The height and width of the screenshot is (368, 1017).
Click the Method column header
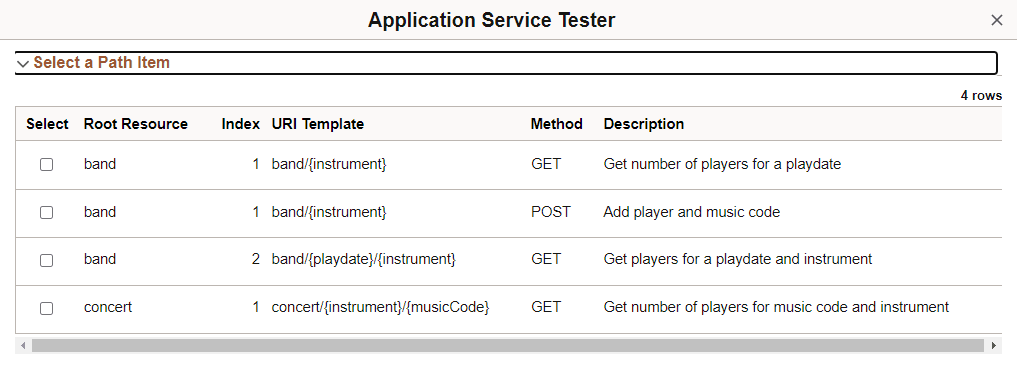coord(556,124)
